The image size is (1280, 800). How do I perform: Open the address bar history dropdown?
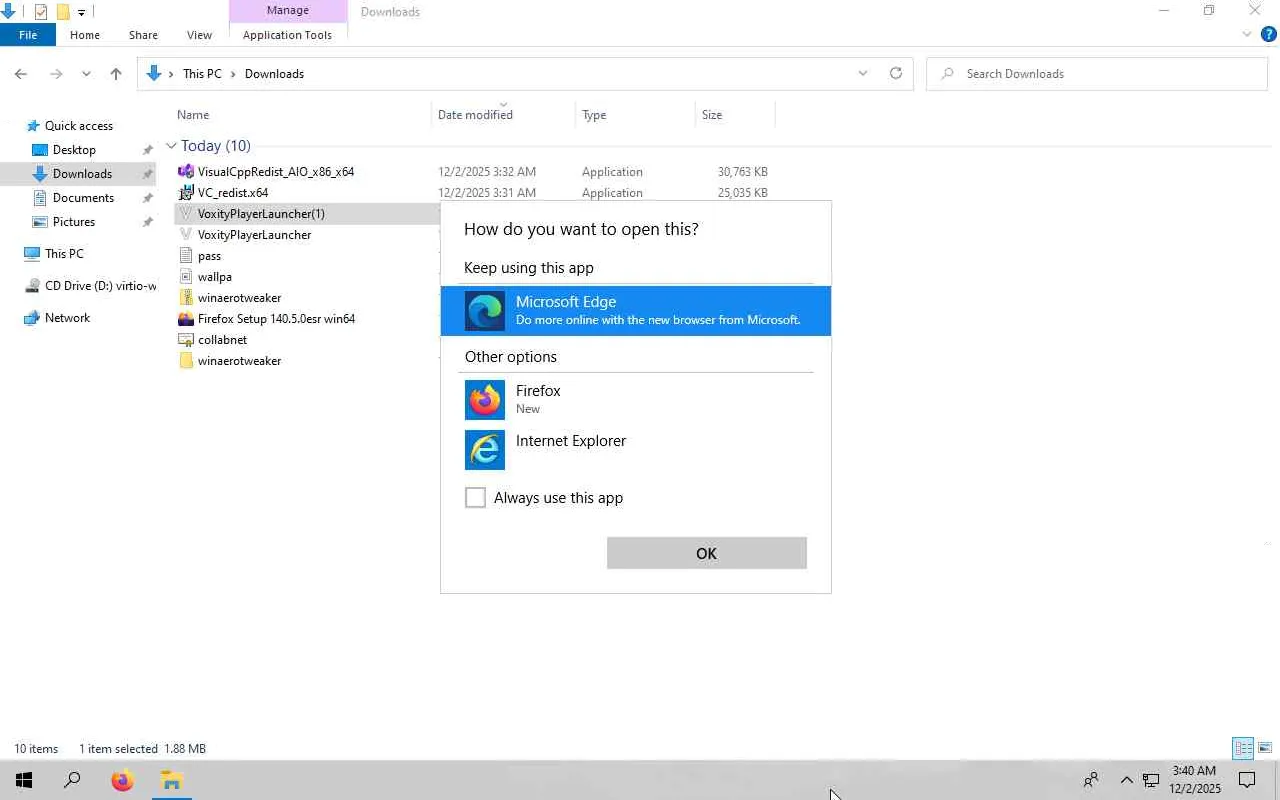[863, 74]
